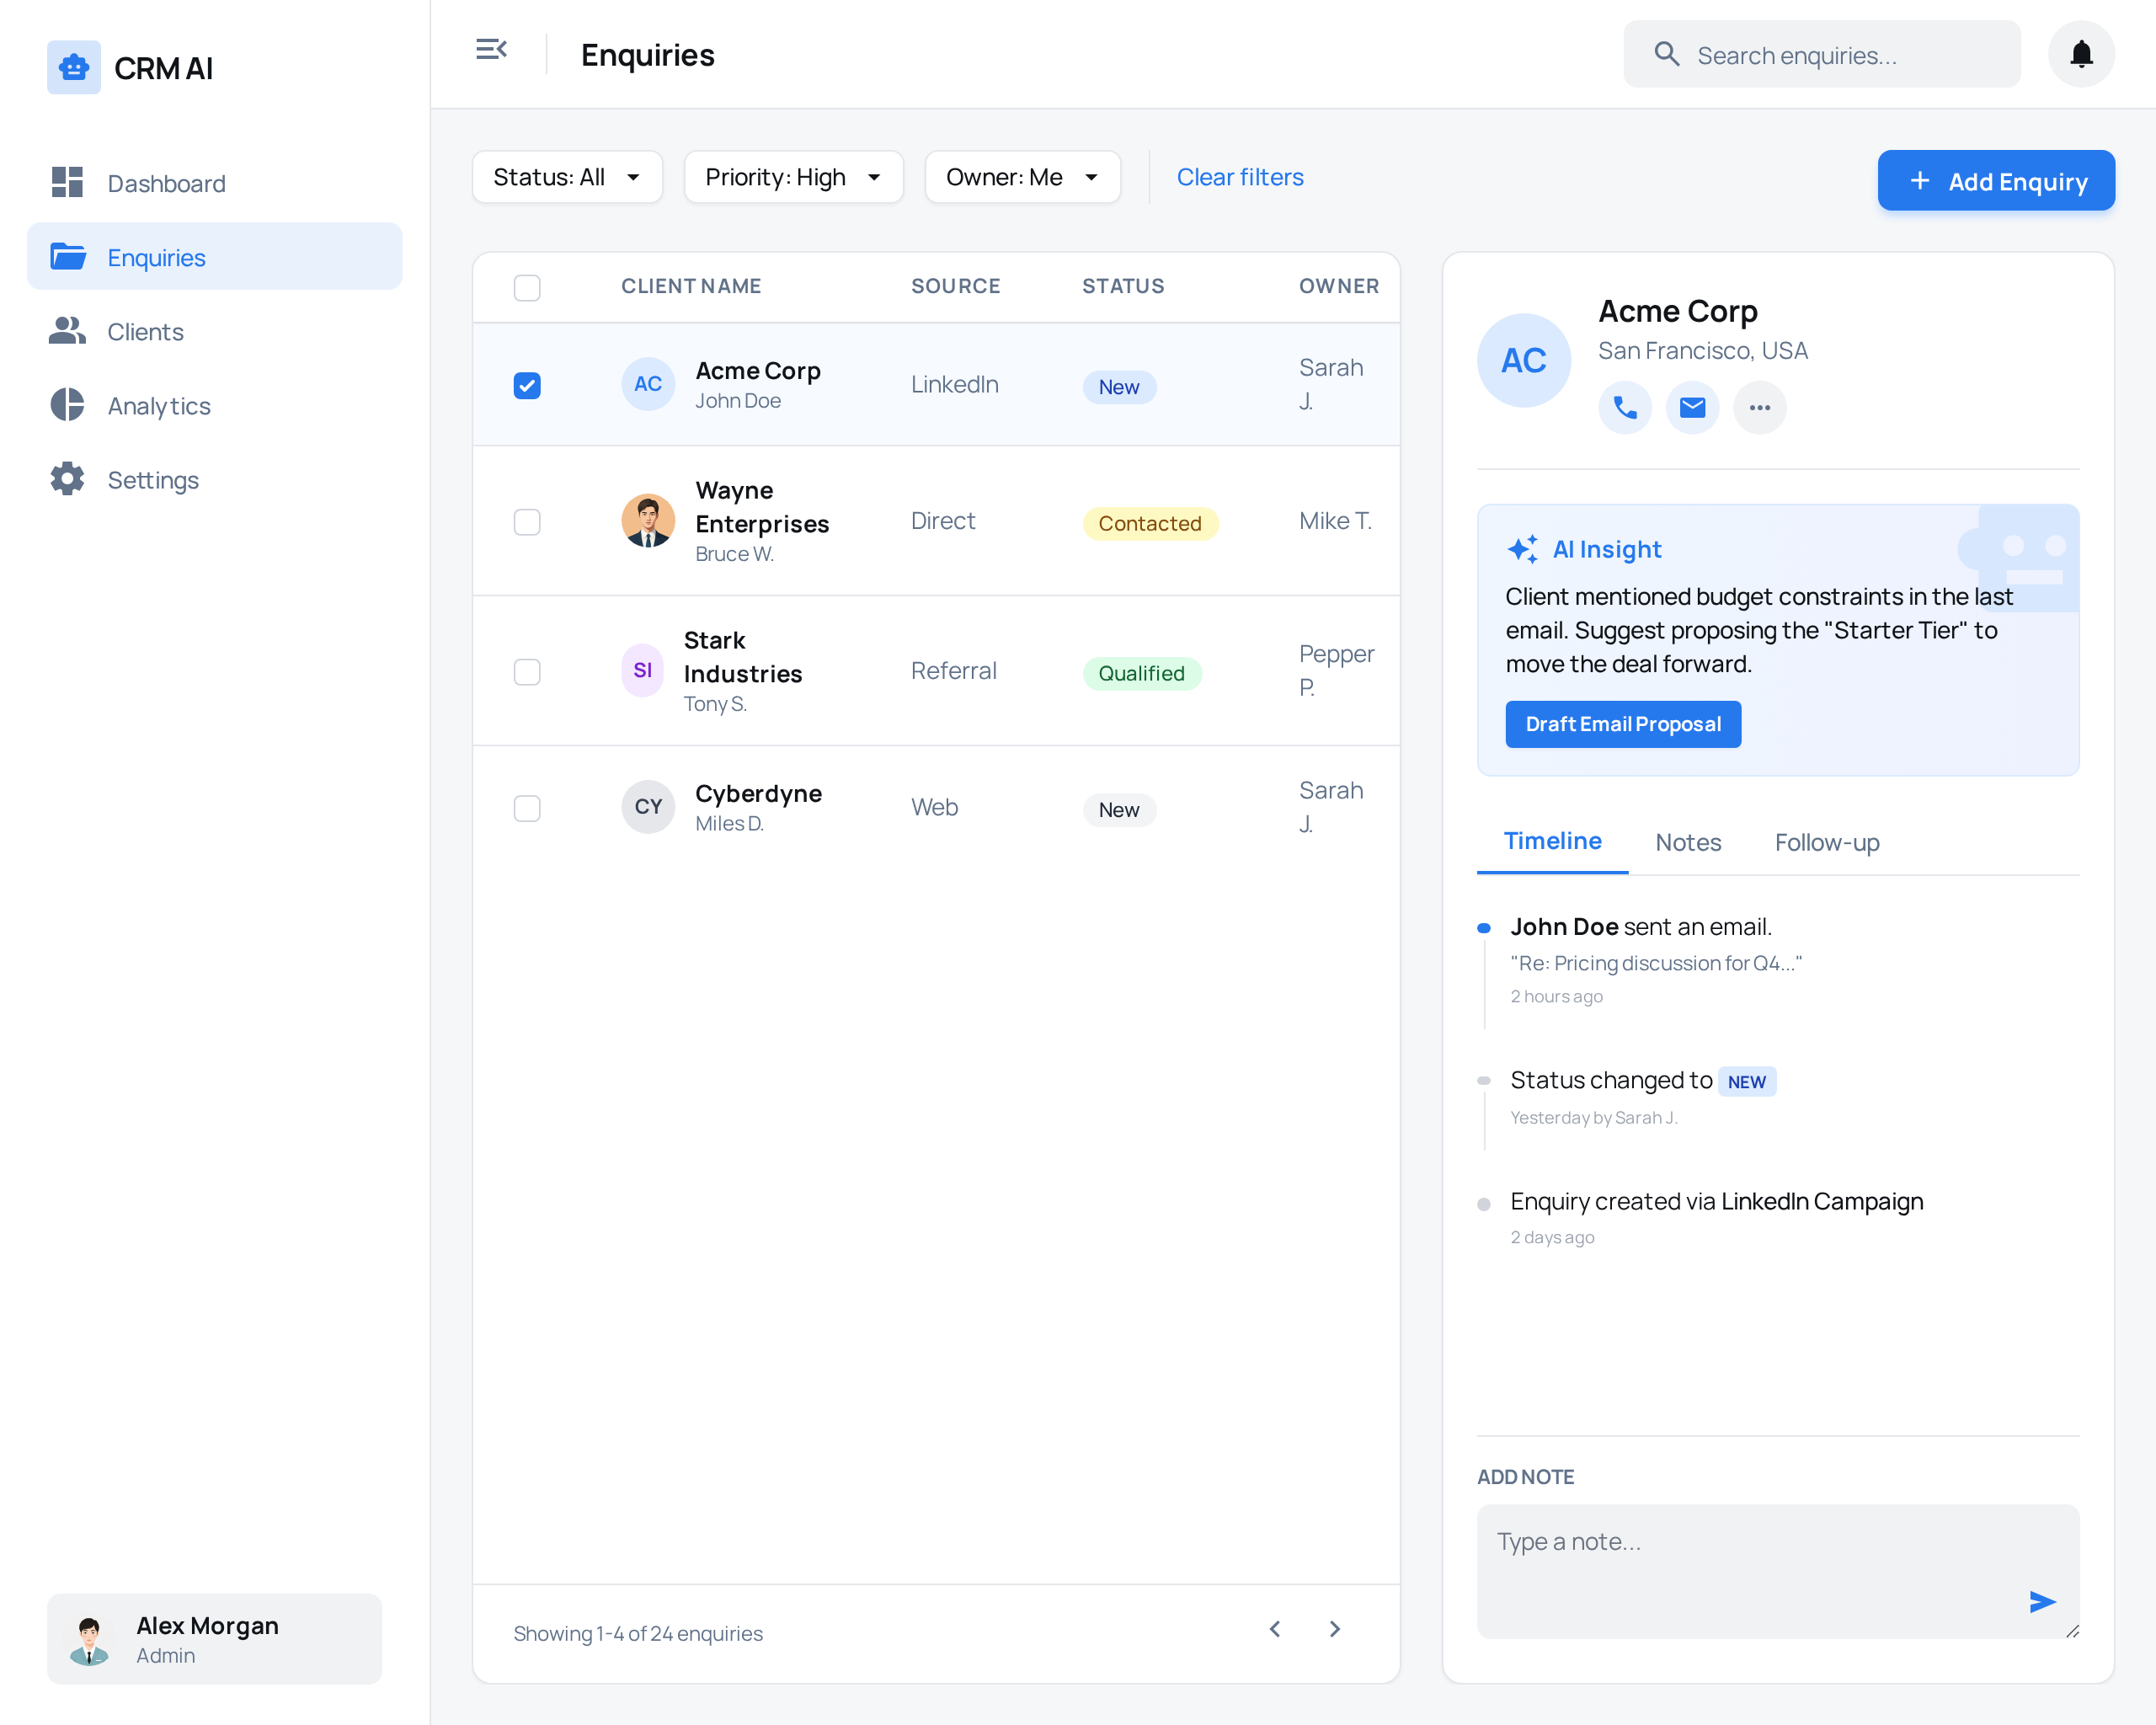Click the Mike T. owner cell
Image resolution: width=2156 pixels, height=1725 pixels.
click(x=1335, y=521)
